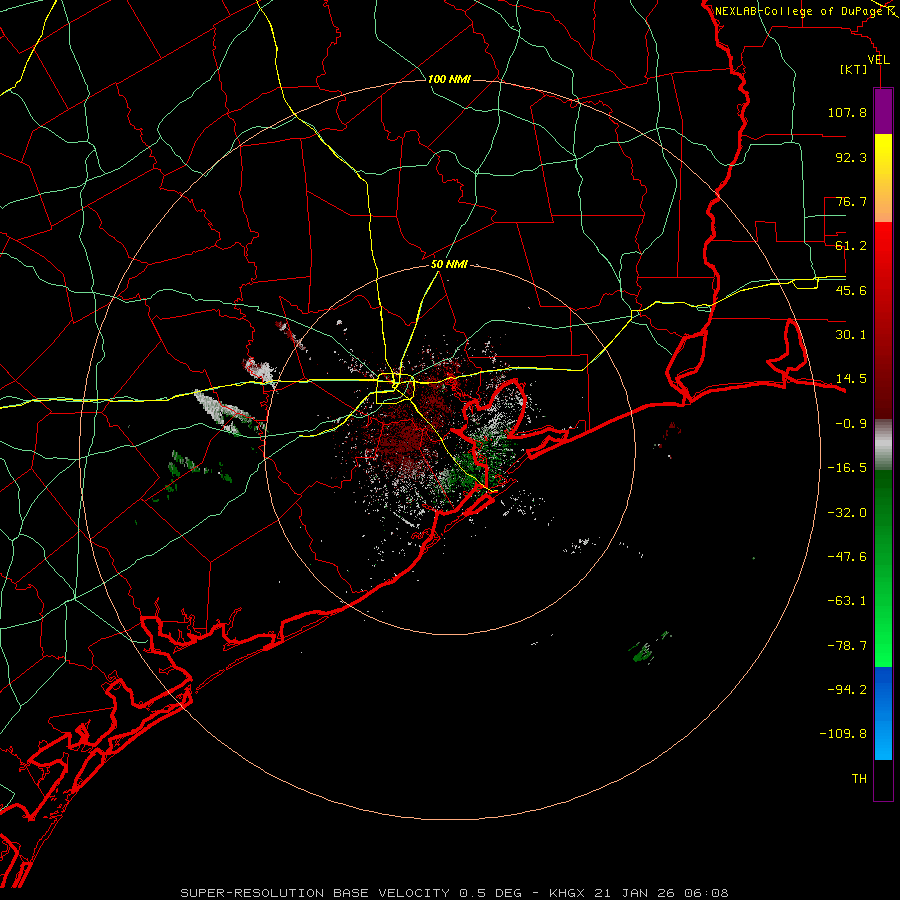Click the -63.1 velocity scale value

pyautogui.click(x=847, y=601)
